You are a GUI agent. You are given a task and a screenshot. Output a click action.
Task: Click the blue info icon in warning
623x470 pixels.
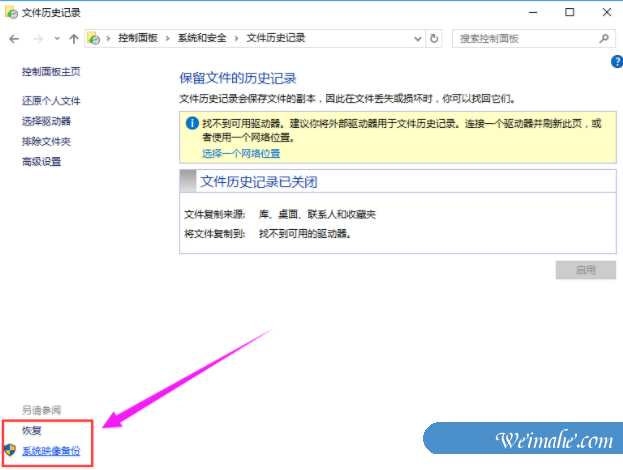click(192, 124)
